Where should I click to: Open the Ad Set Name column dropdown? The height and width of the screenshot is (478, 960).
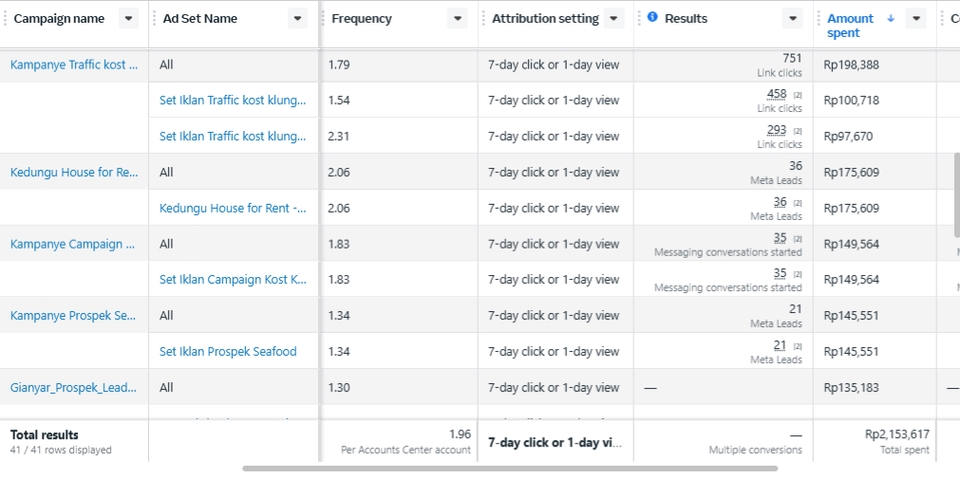click(297, 19)
